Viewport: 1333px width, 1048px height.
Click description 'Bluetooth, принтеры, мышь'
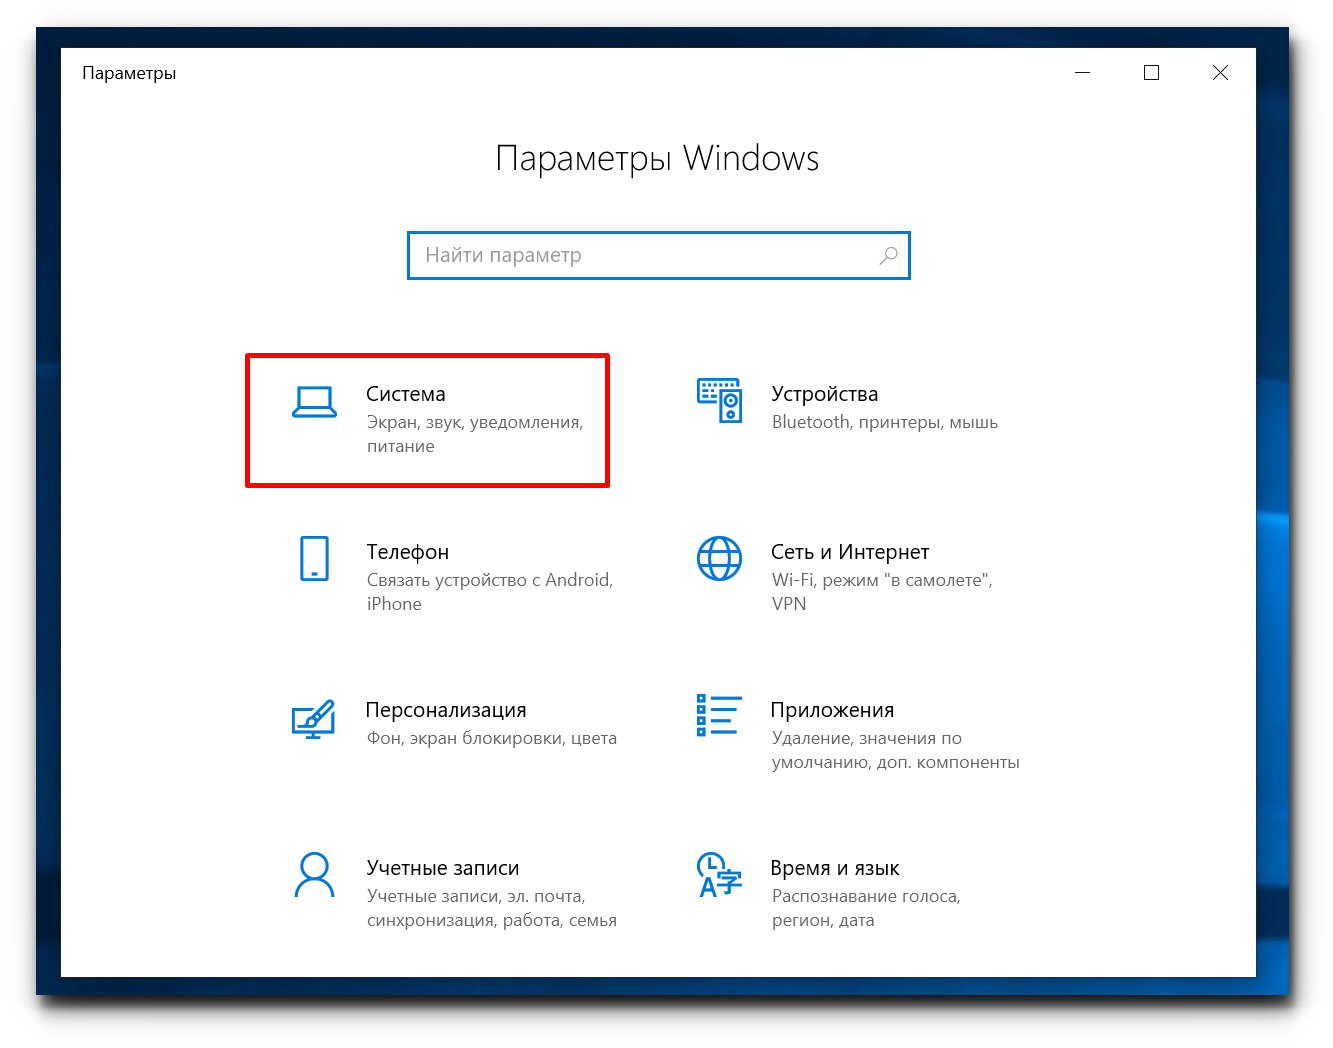click(885, 422)
